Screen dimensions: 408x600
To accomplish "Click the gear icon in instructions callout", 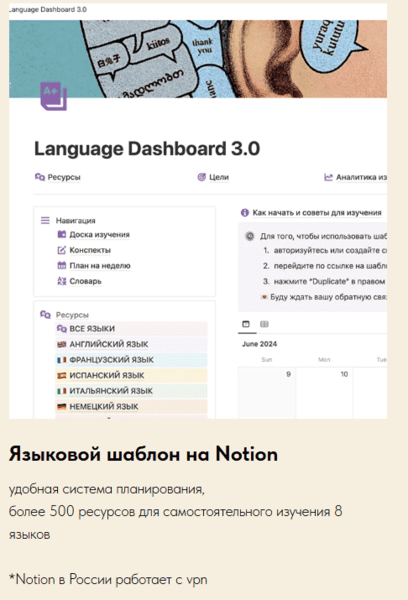I will 250,236.
